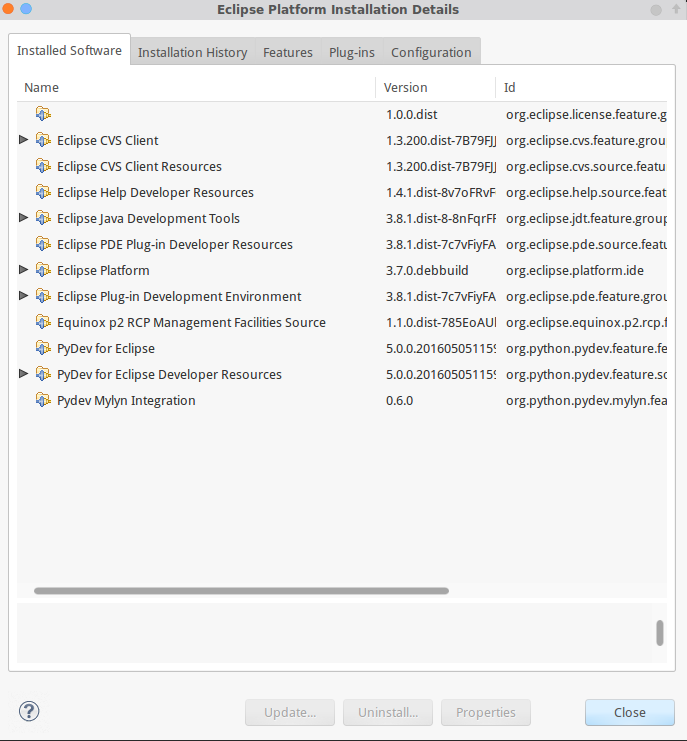
Task: Click the id starting org.eclipse.jdt.feature
Action: [x=586, y=218]
